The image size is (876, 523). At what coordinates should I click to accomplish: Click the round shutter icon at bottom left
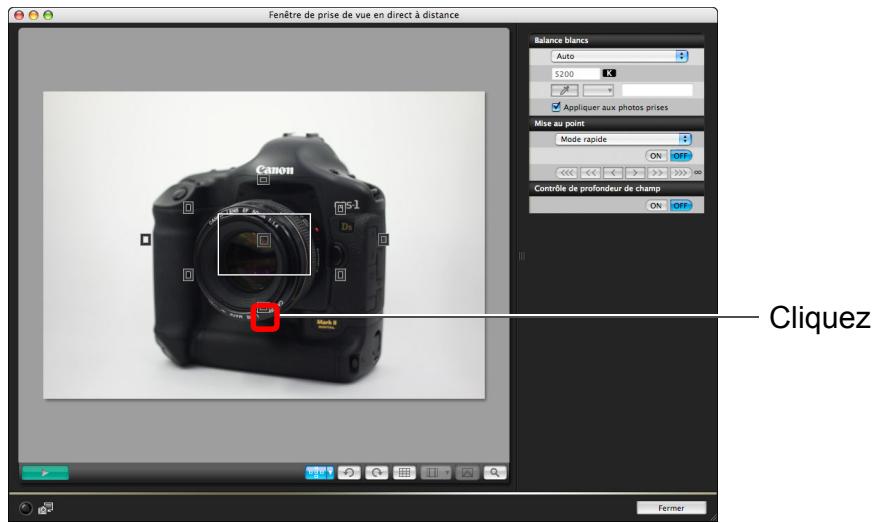tap(26, 508)
